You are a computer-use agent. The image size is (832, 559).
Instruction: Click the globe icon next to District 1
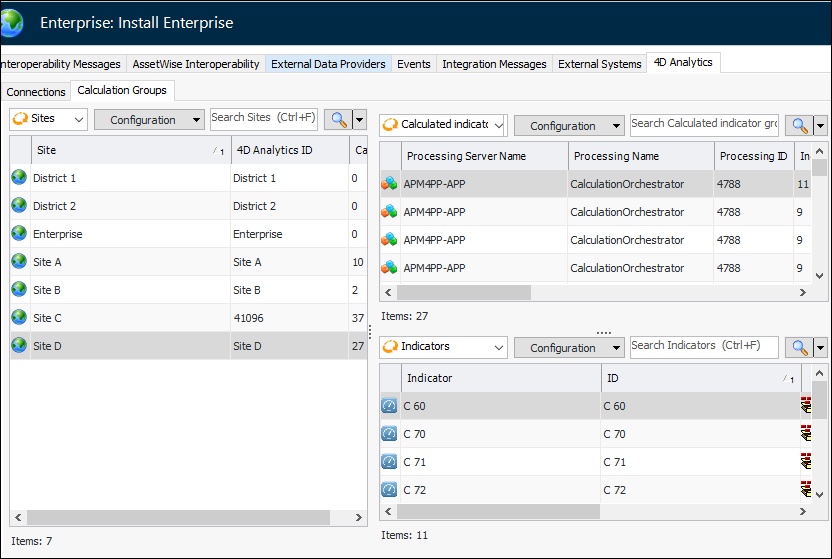tap(19, 178)
